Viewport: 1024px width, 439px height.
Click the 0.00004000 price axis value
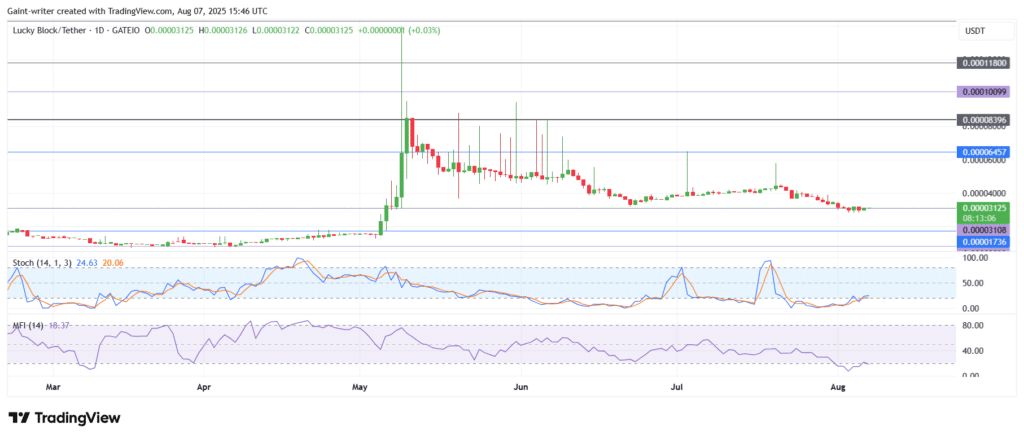pos(984,193)
